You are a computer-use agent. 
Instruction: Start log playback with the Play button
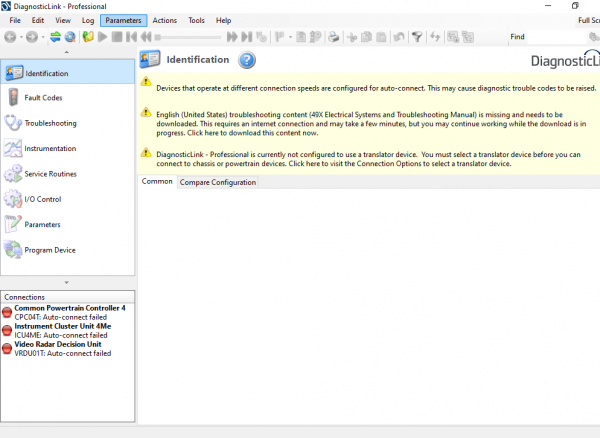pos(102,37)
